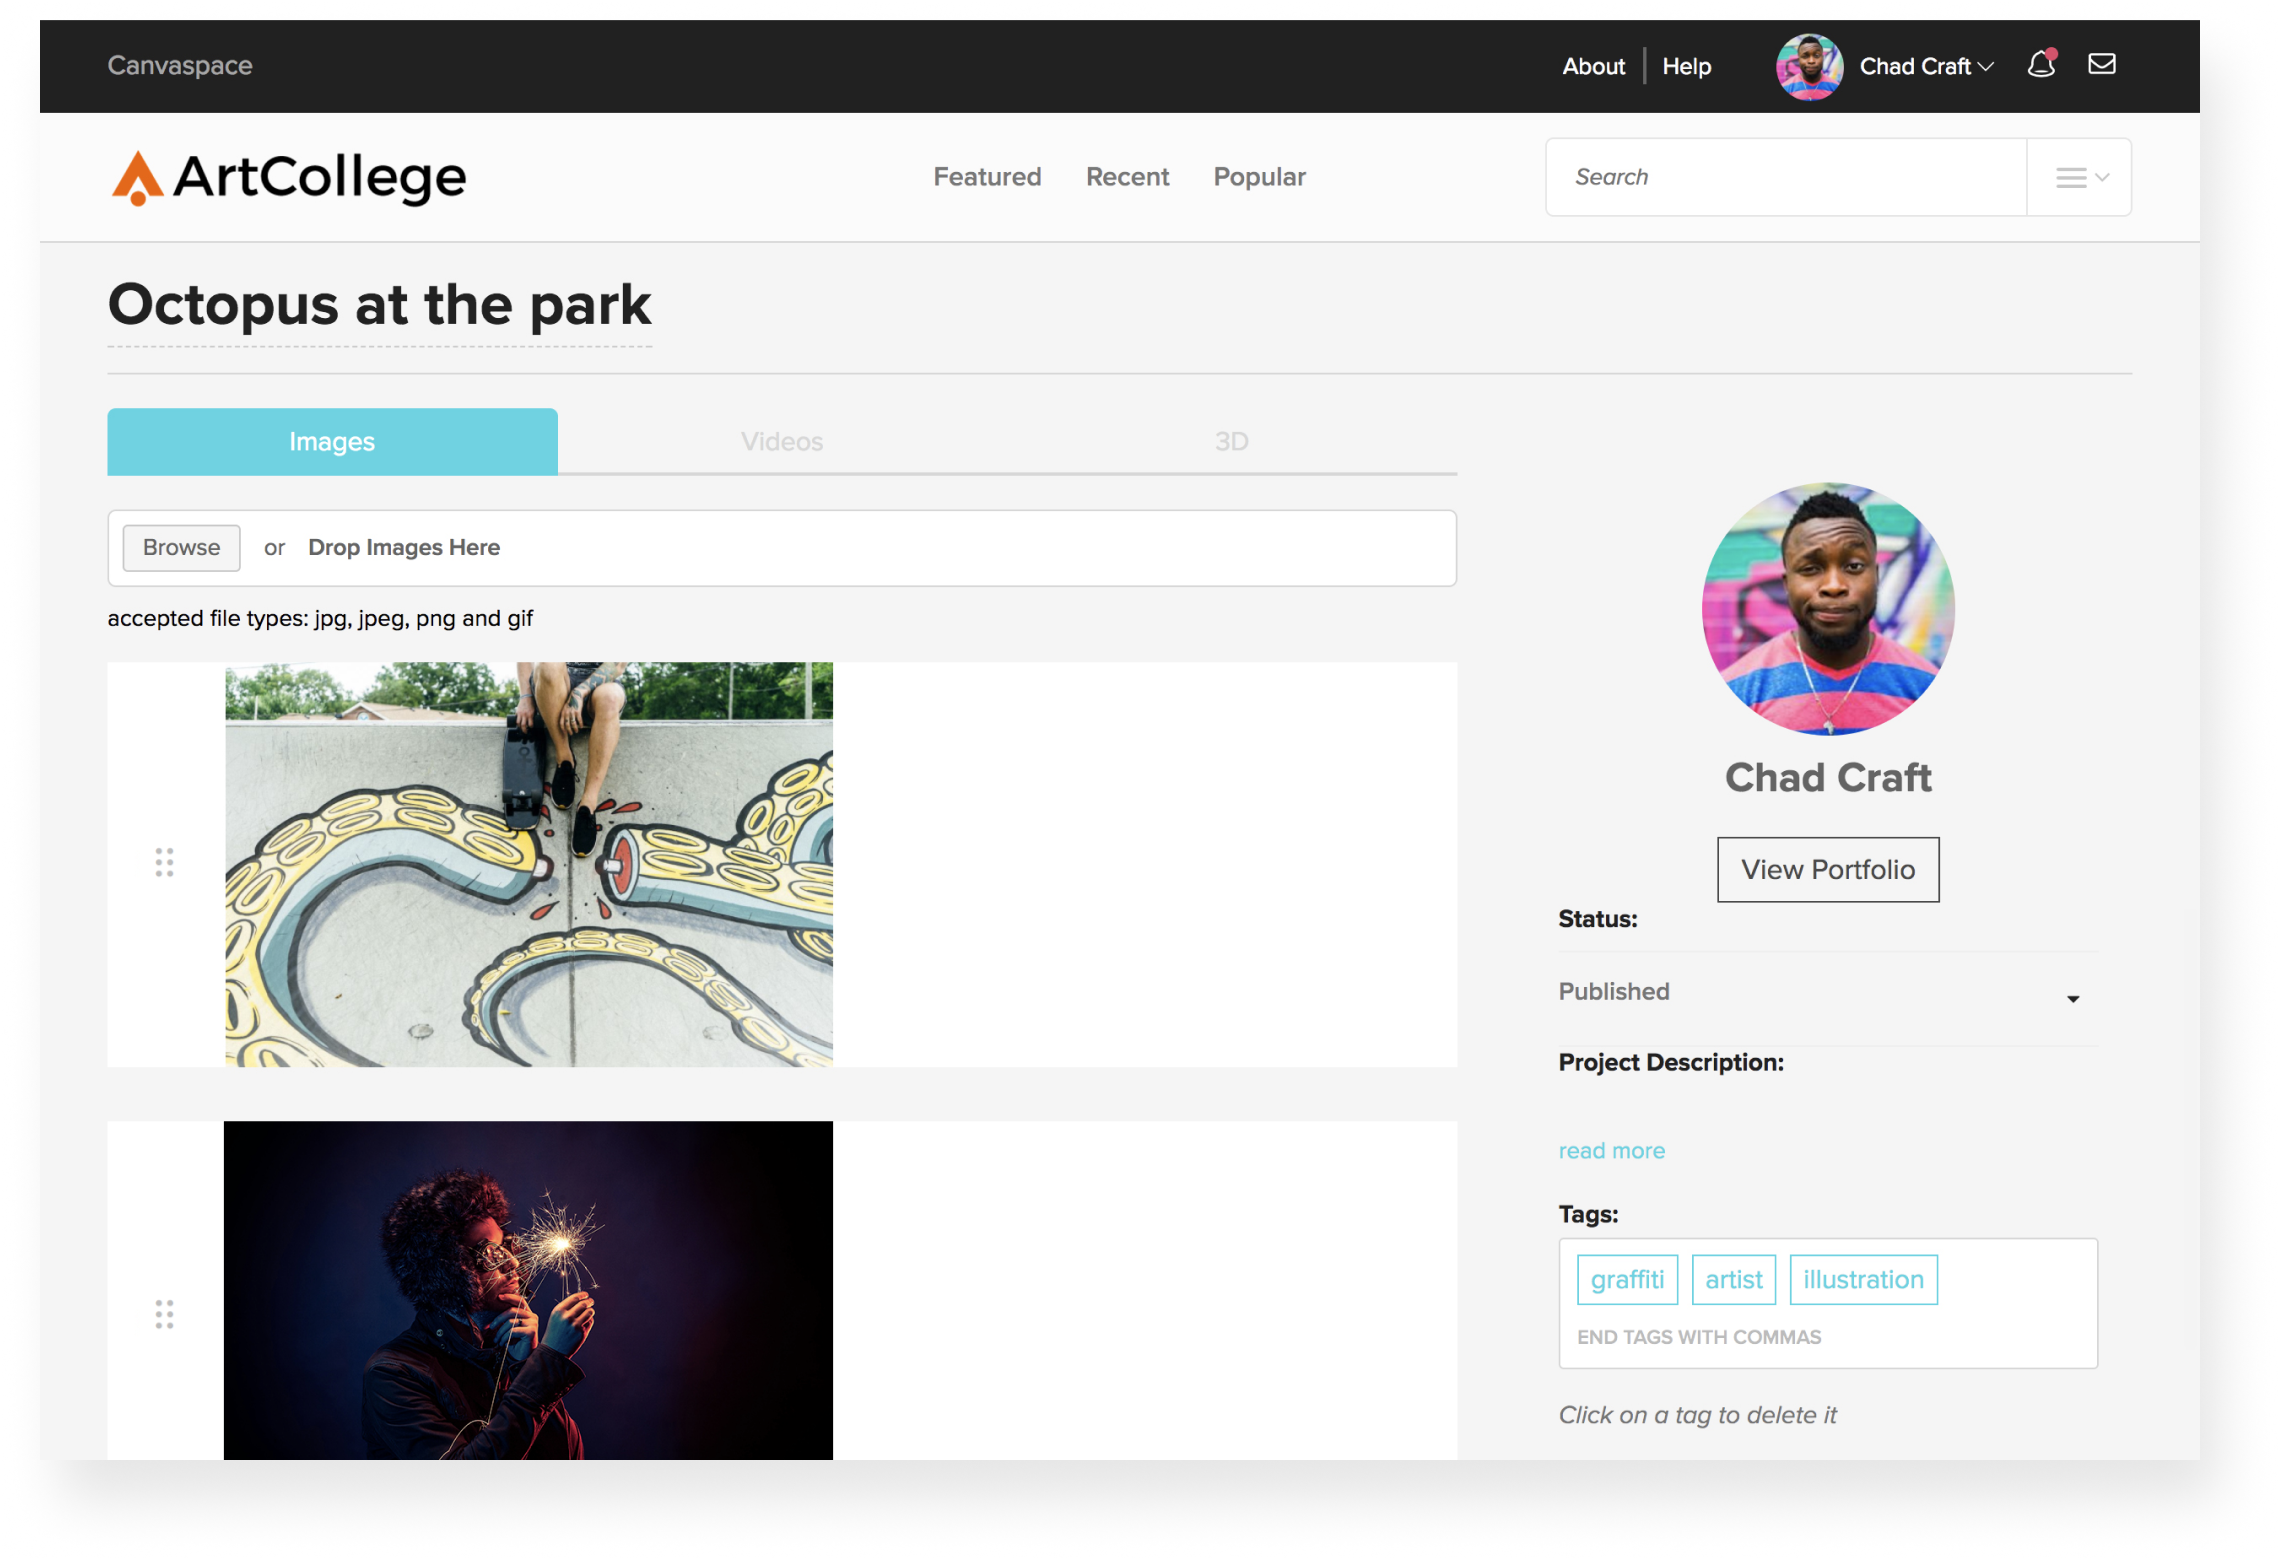Delete the artist tag

[x=1733, y=1280]
